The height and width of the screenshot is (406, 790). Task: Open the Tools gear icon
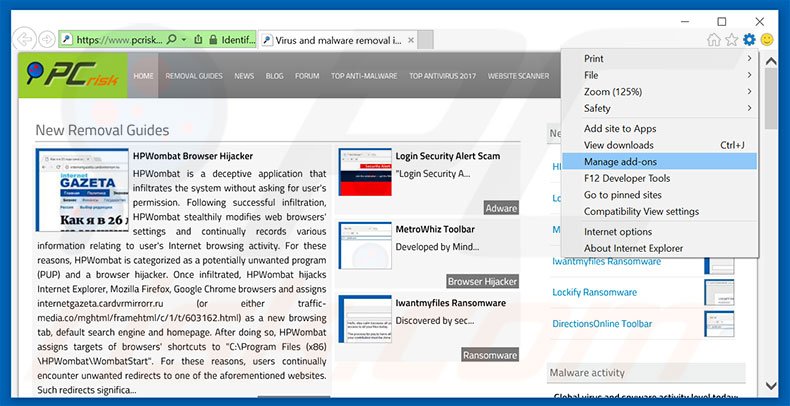point(749,39)
